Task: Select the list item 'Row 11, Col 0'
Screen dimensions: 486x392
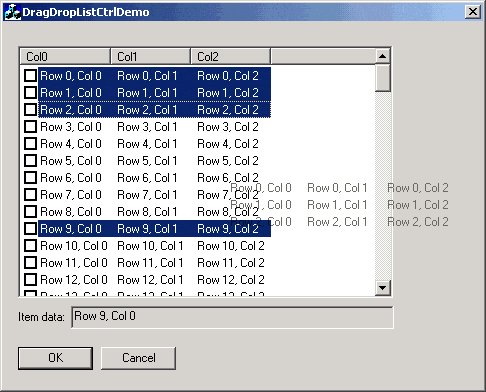Action: [74, 263]
